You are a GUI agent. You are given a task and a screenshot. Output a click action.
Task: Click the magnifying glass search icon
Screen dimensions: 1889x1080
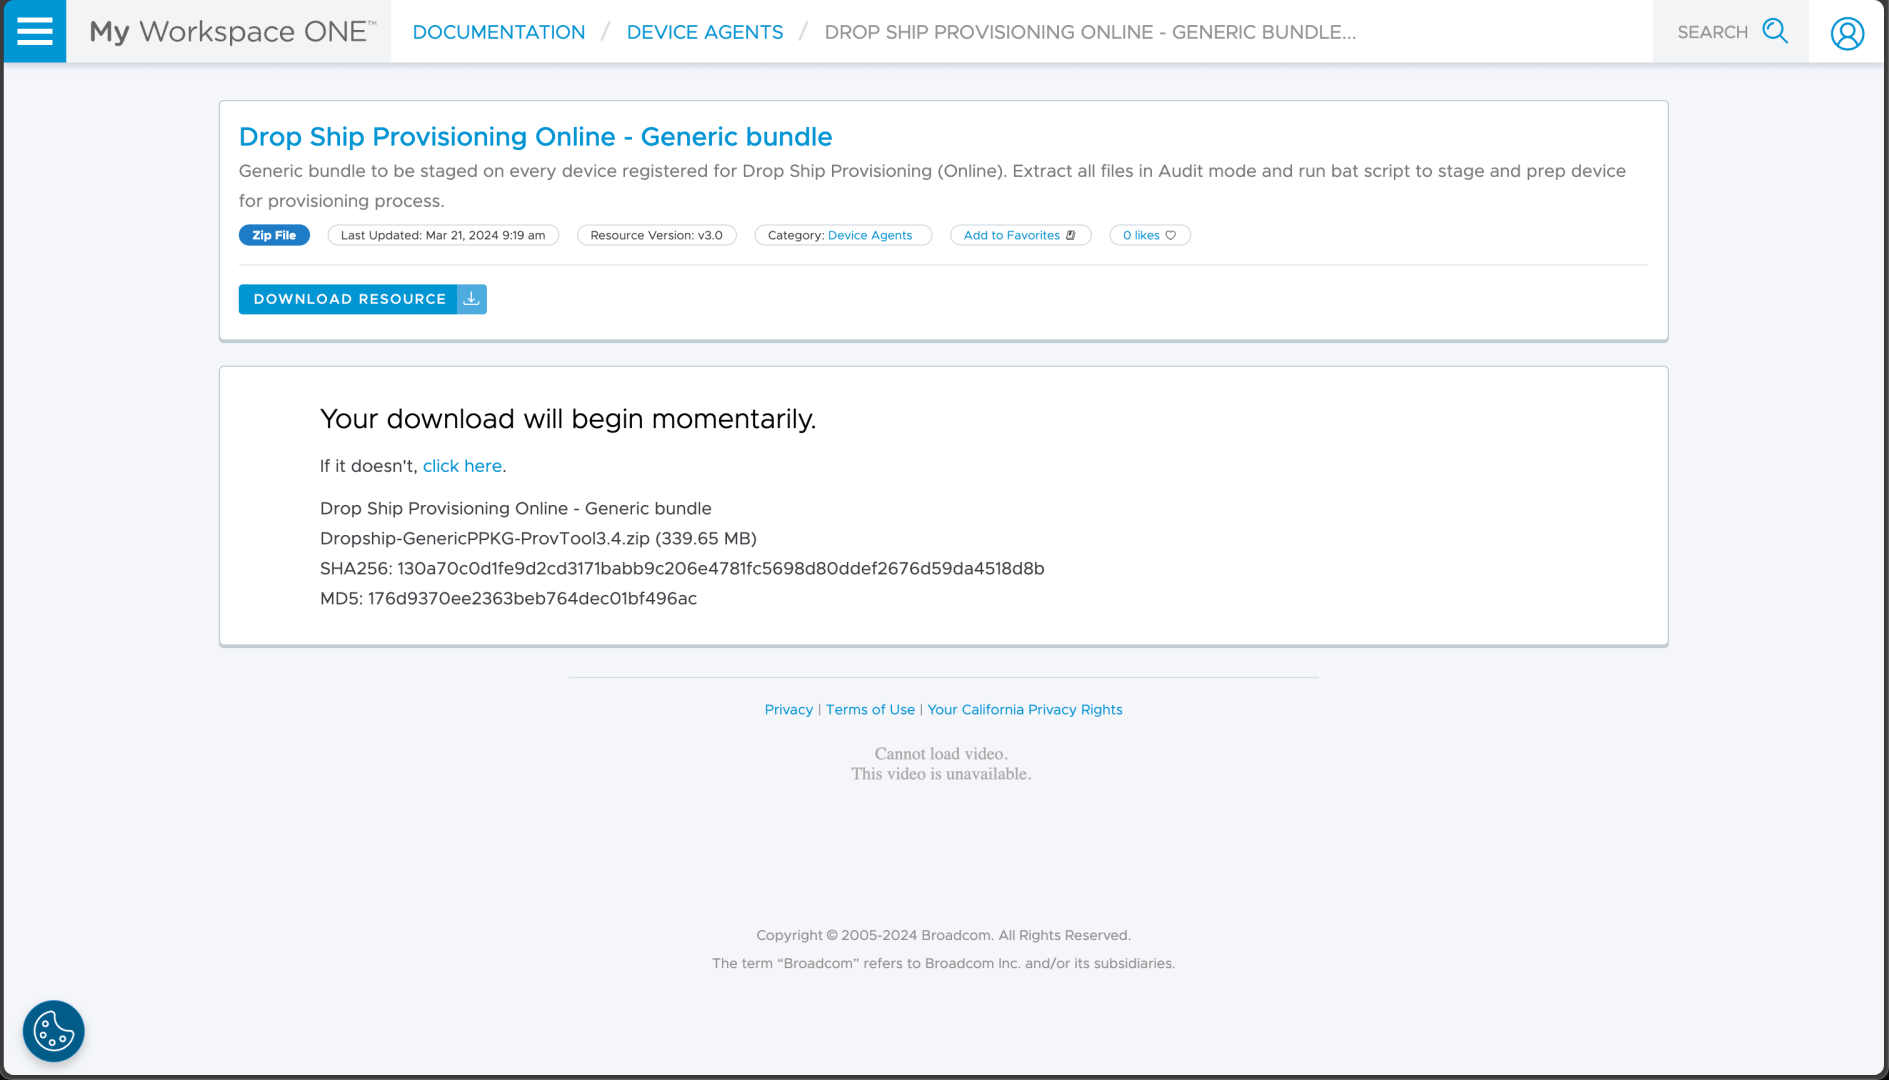click(1775, 31)
